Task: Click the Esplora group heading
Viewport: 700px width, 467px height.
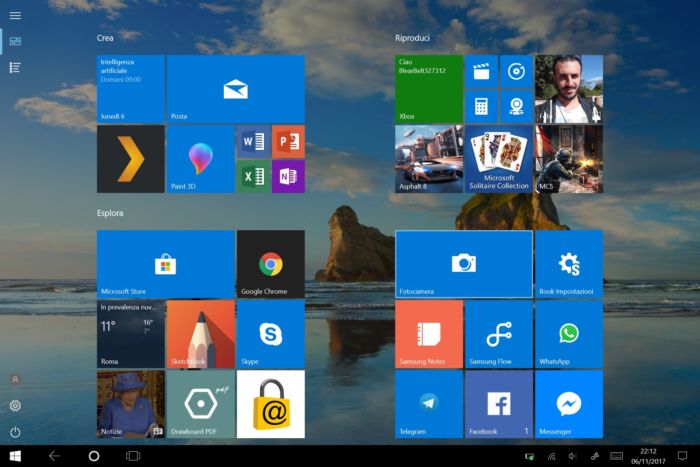Action: [x=110, y=213]
